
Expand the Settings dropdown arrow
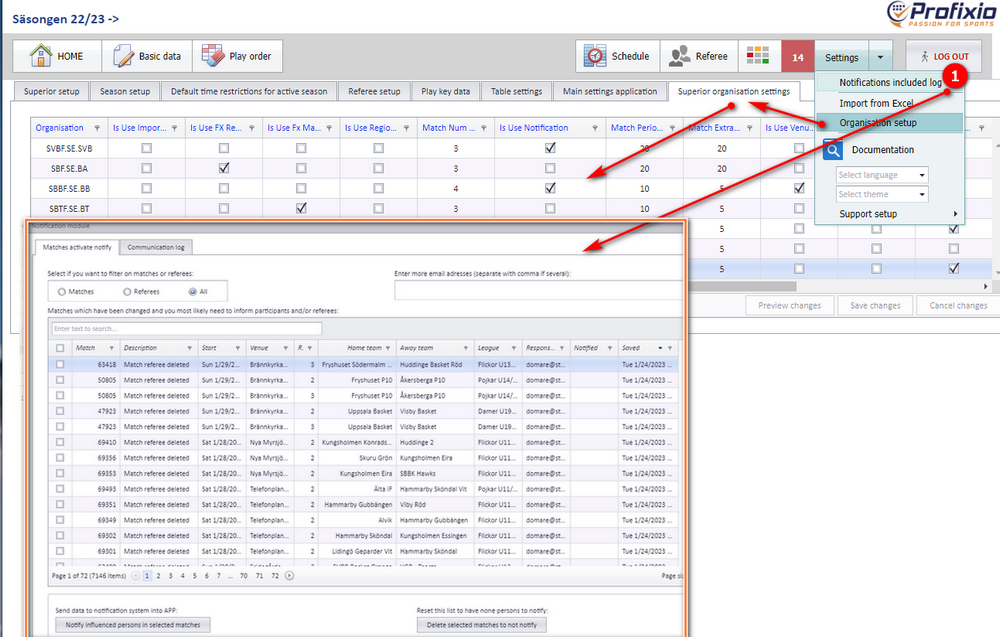point(880,57)
